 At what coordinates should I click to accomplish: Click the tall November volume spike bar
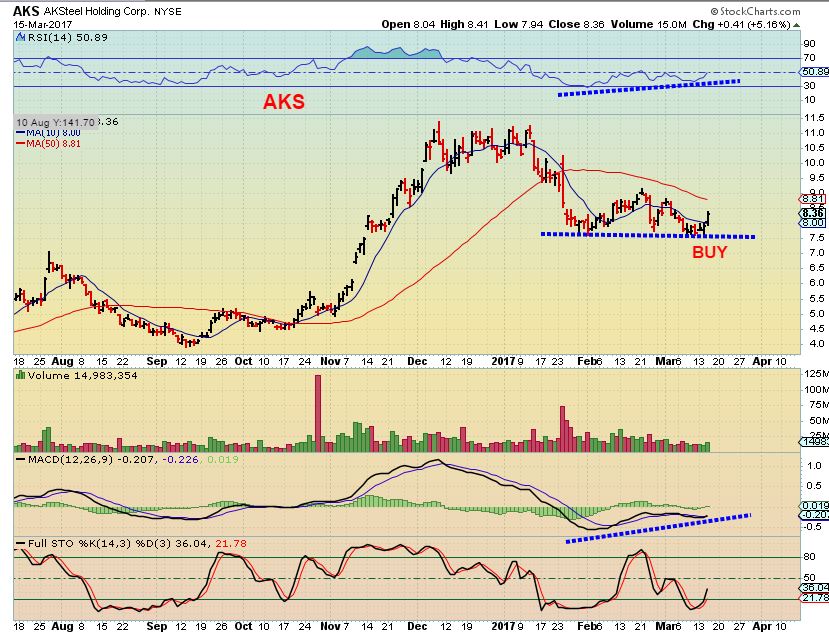click(318, 412)
